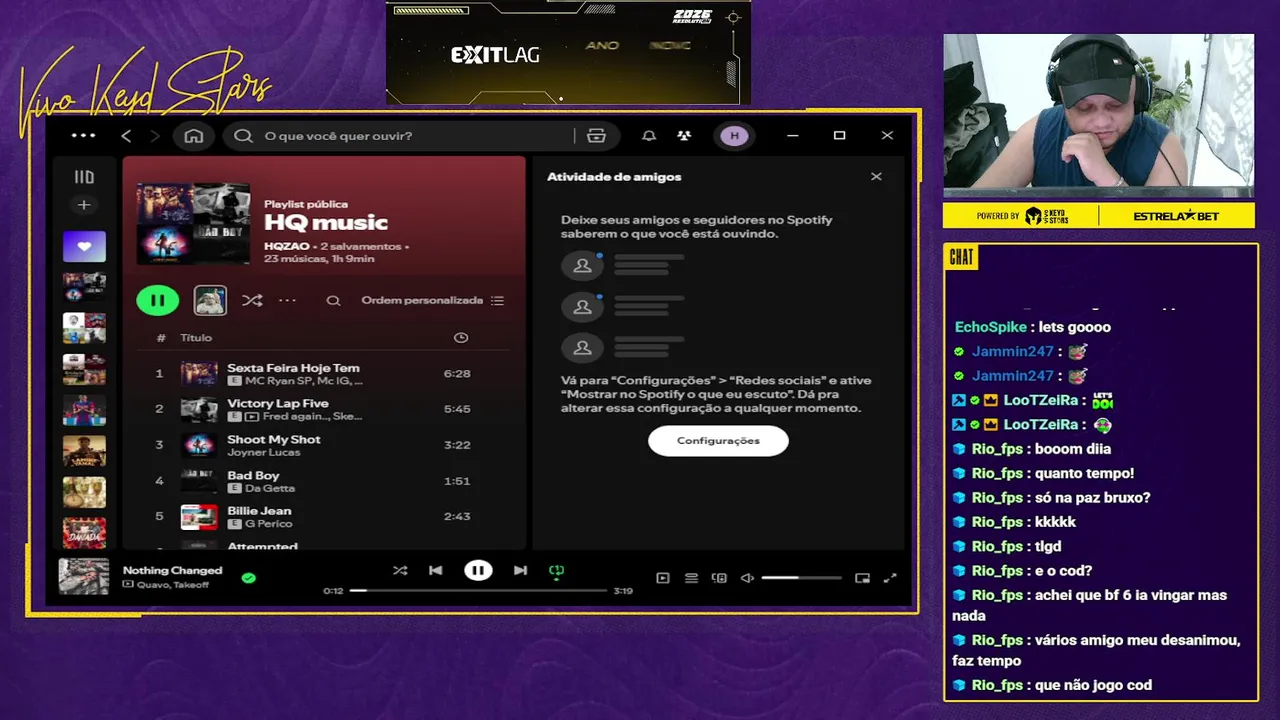The image size is (1280, 720).
Task: Open 'Quavo, Takeoff' artist link in player
Action: tap(173, 585)
